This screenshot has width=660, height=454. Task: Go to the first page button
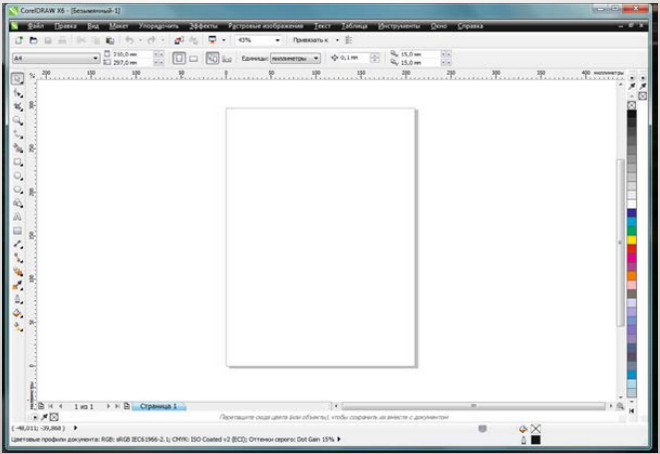(51, 406)
